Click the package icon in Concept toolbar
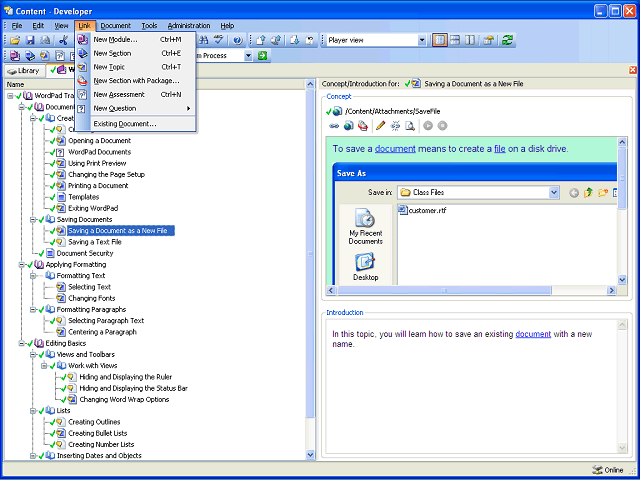The image size is (640, 480). pyautogui.click(x=363, y=126)
